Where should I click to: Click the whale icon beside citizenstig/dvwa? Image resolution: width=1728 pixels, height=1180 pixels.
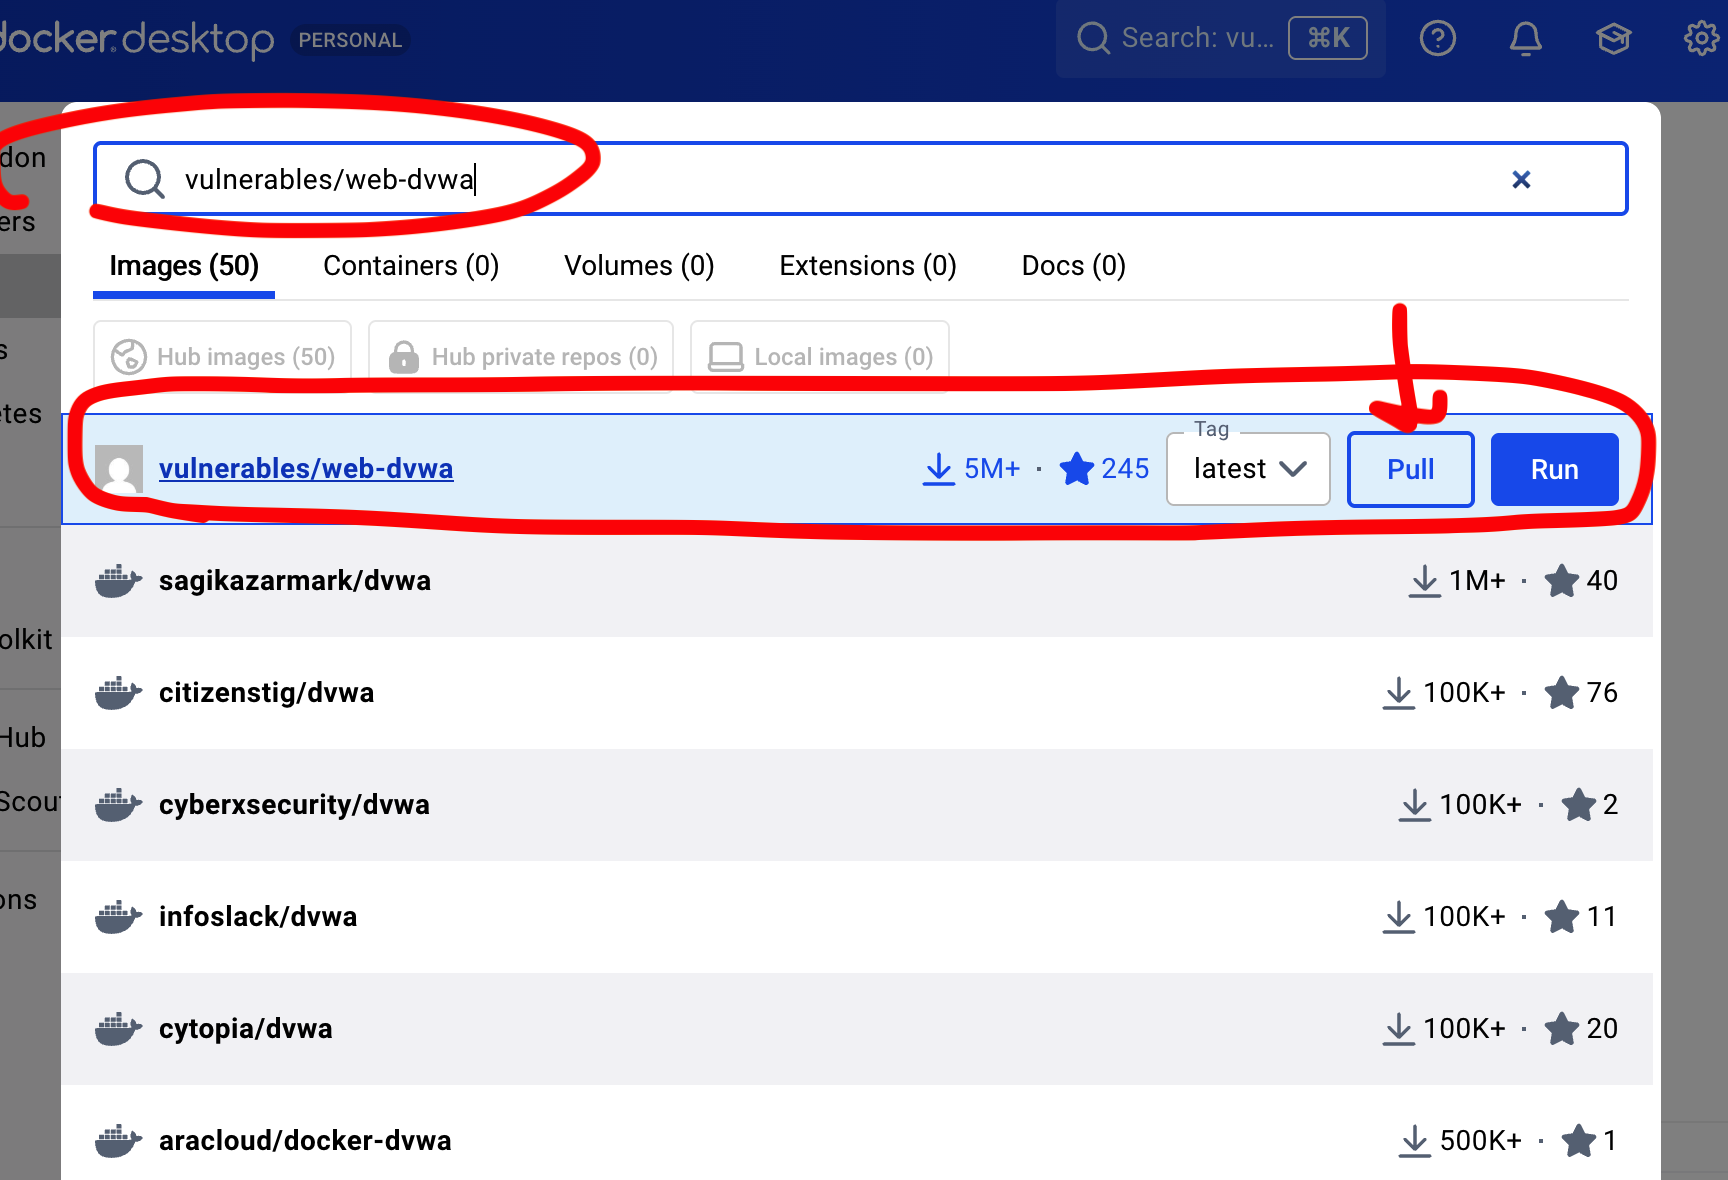118,693
